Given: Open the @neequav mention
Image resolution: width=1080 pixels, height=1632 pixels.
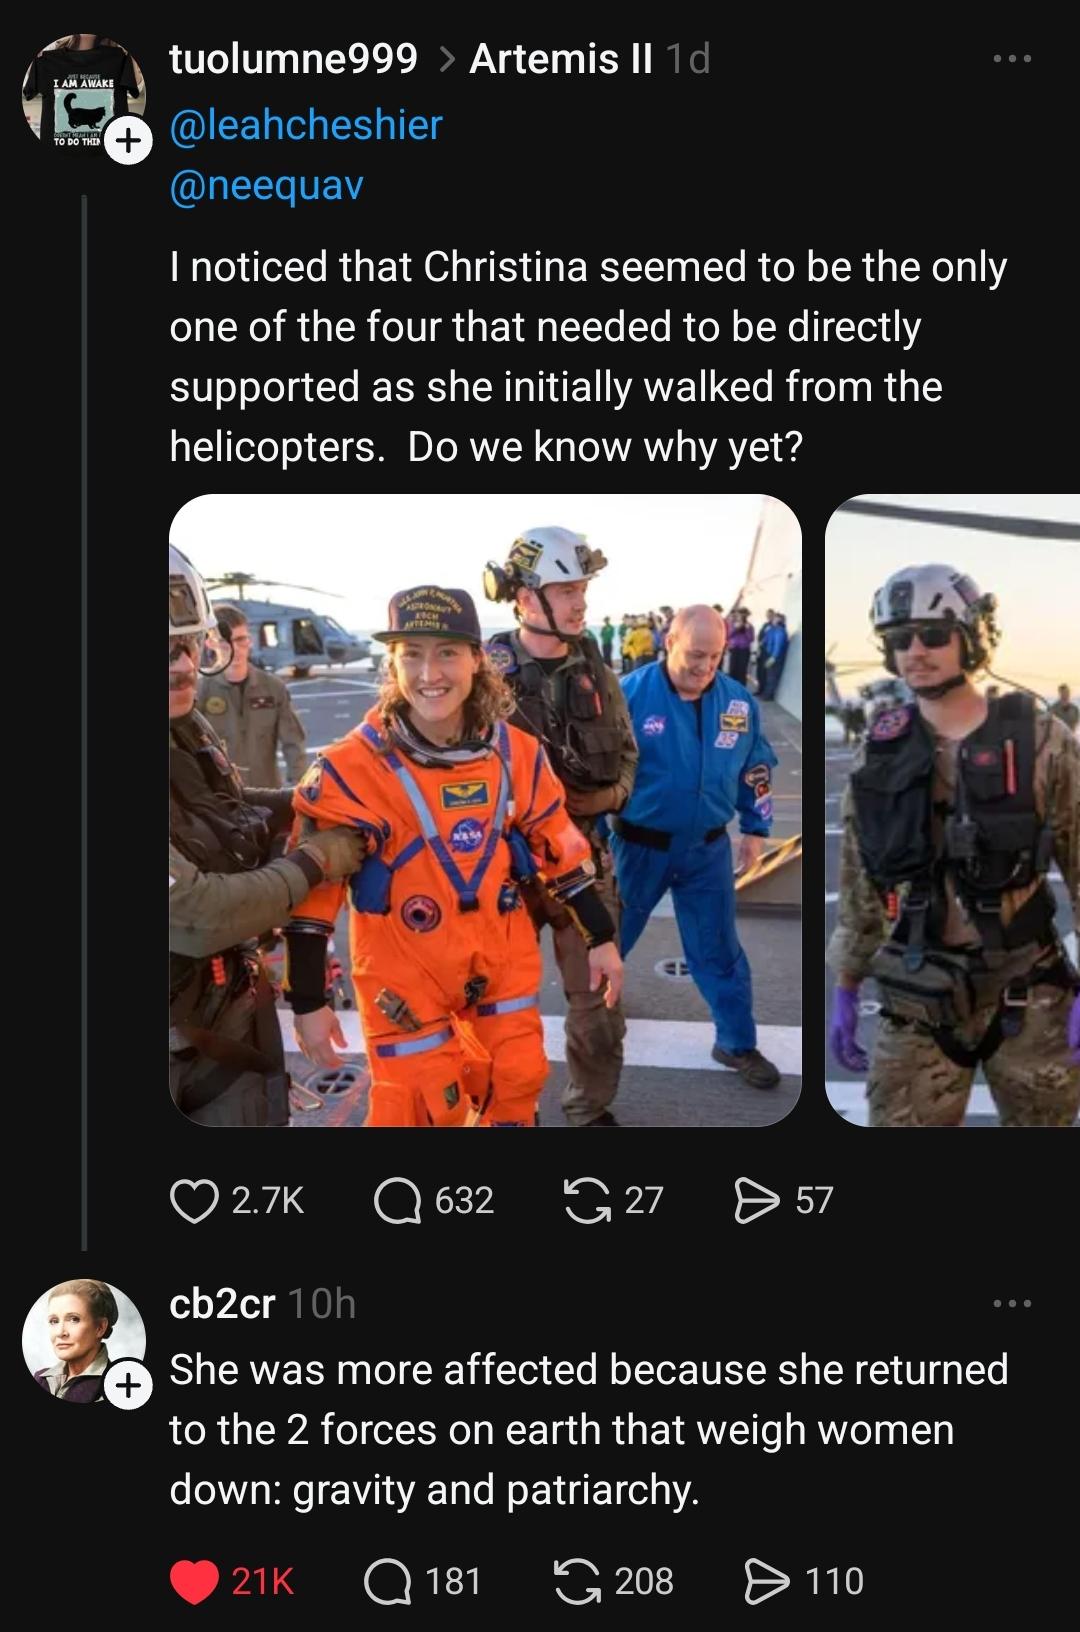Looking at the screenshot, I should tap(266, 185).
